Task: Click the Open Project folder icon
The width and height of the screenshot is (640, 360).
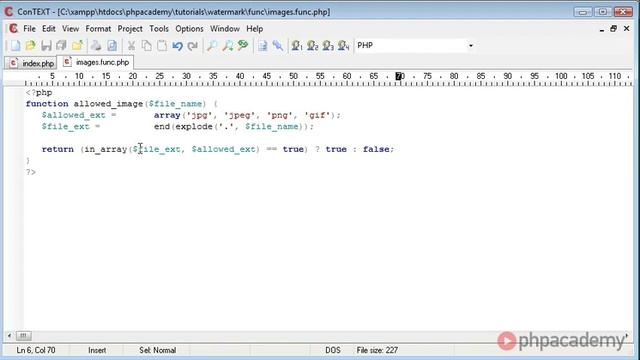Action: point(77,45)
